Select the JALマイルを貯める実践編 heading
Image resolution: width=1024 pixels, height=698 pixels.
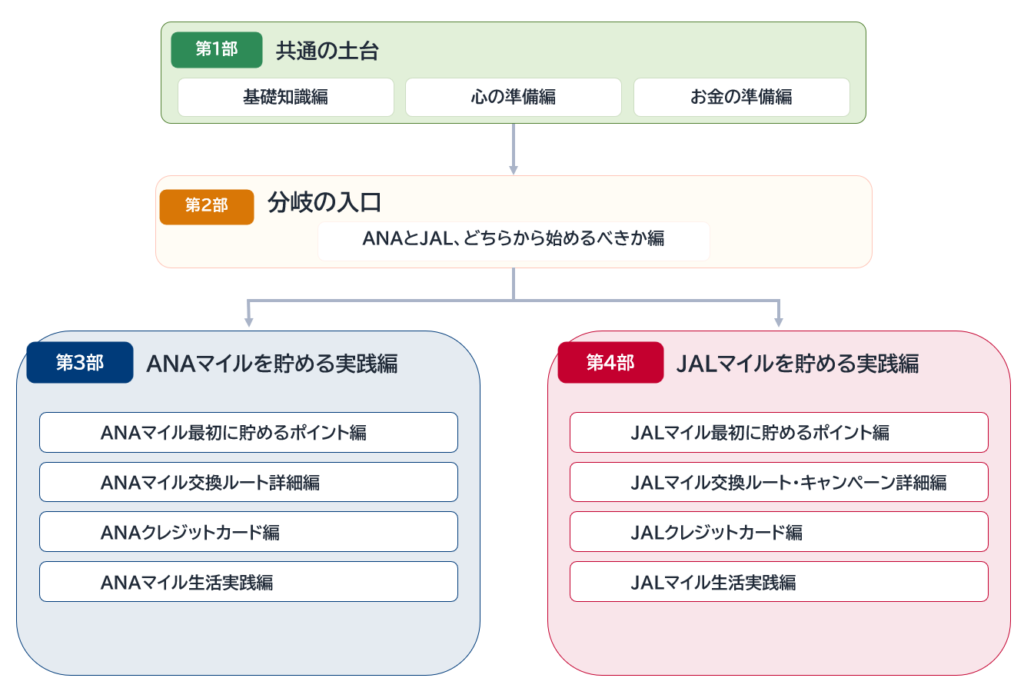click(797, 364)
